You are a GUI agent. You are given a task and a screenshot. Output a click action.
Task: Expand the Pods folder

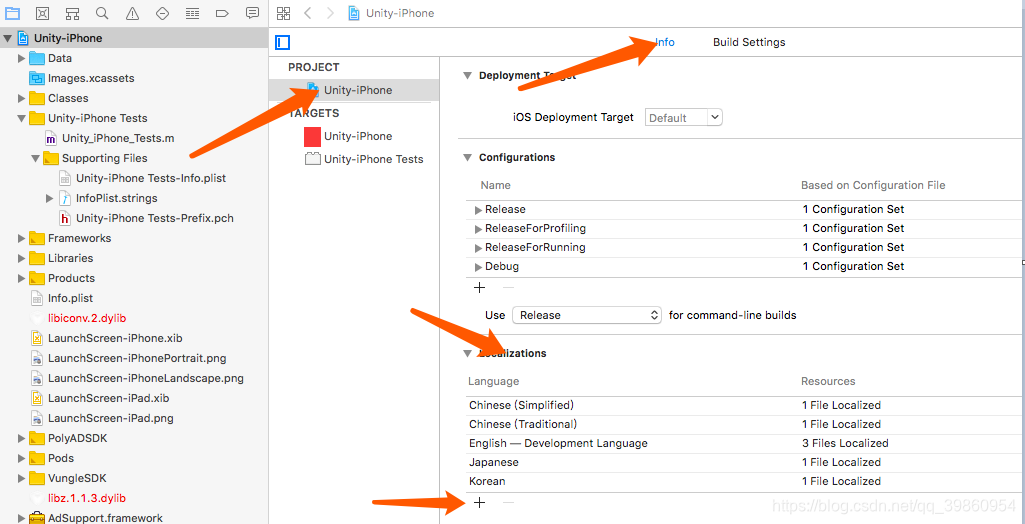(22, 458)
